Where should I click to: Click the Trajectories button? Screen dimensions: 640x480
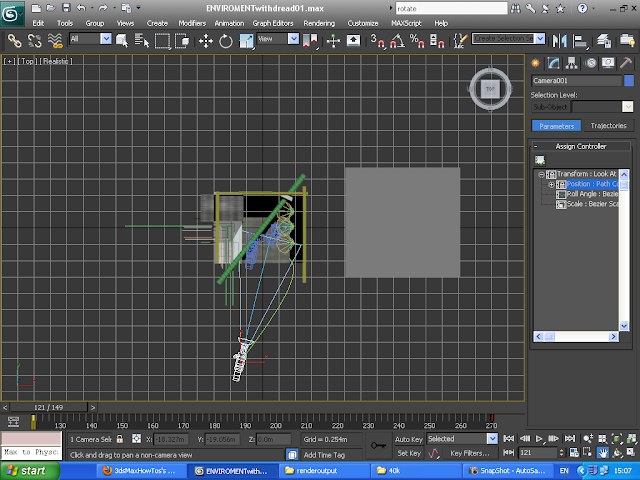[x=608, y=126]
